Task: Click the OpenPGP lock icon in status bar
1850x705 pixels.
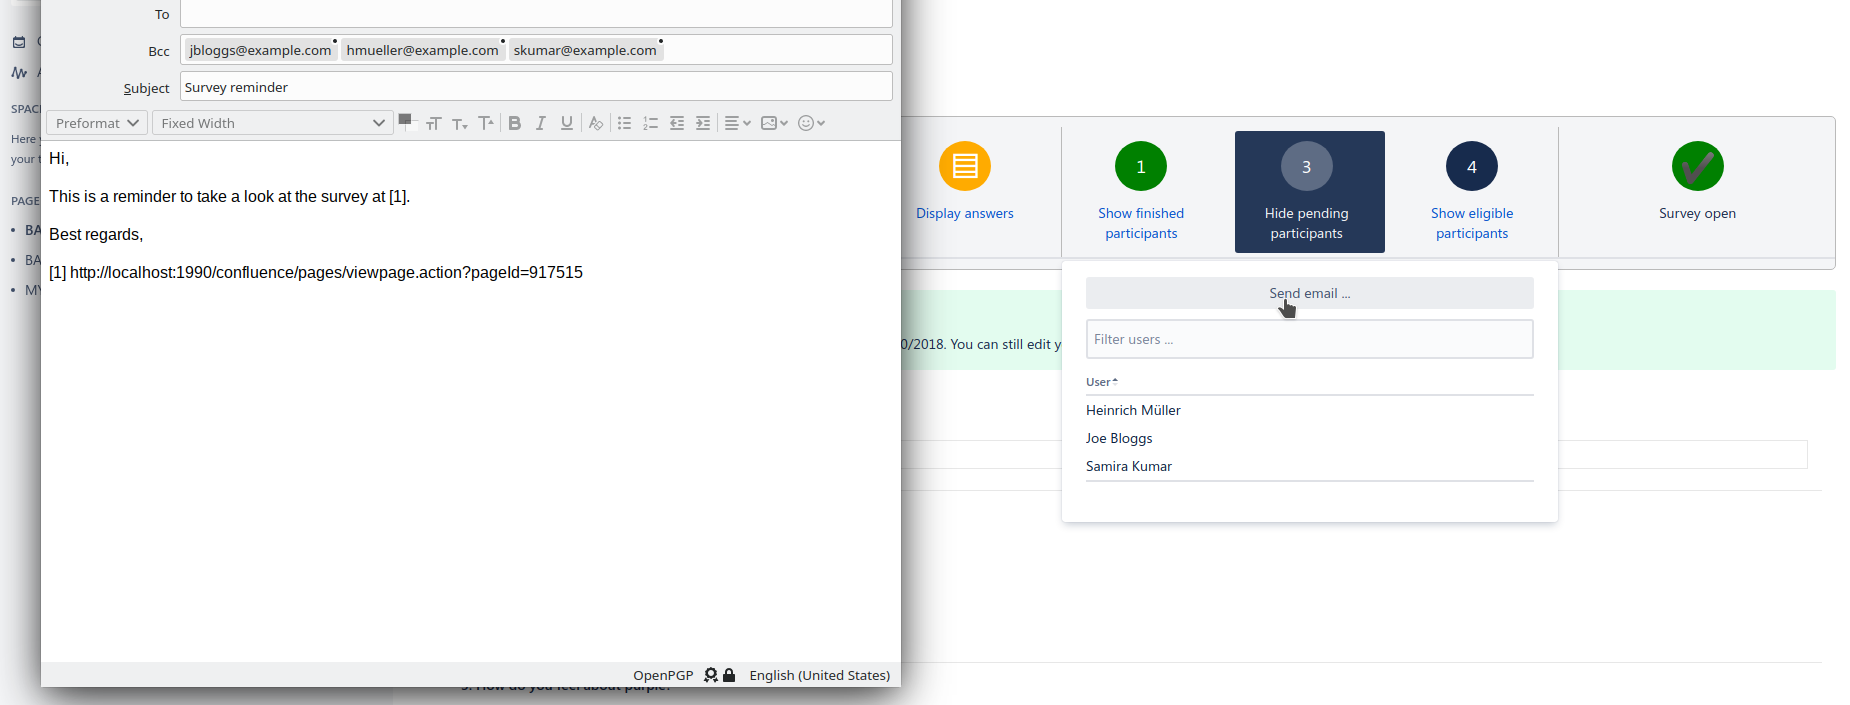Action: [729, 675]
